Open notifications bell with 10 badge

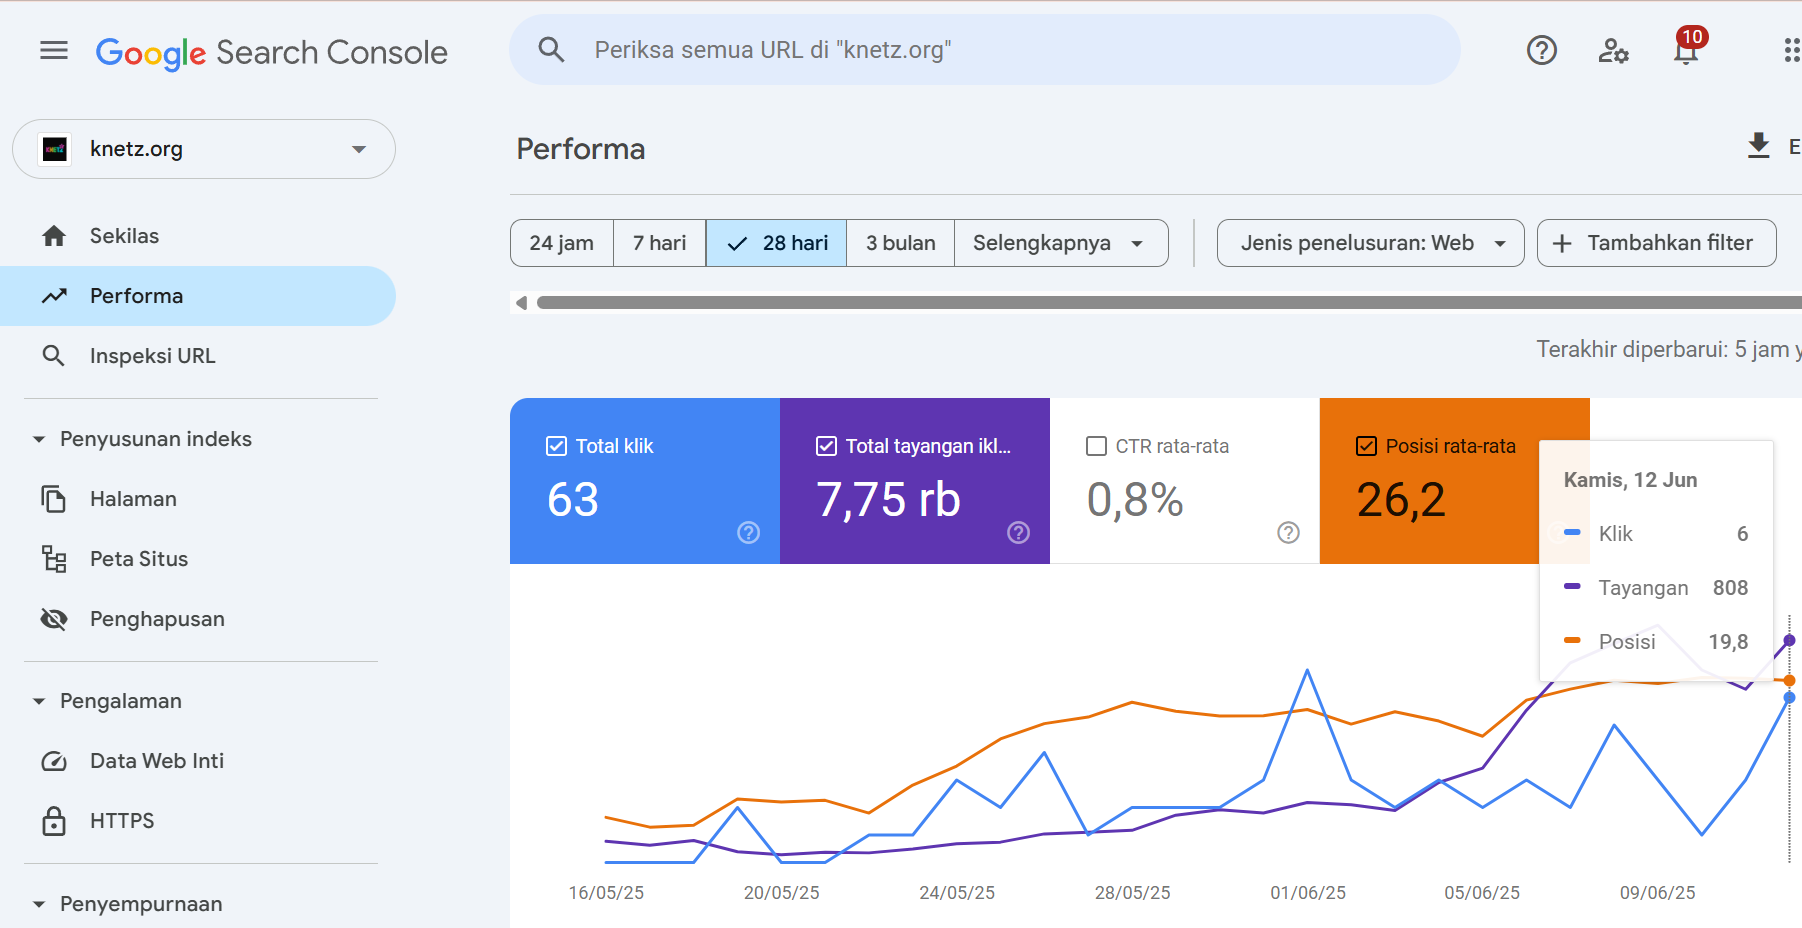[1687, 48]
